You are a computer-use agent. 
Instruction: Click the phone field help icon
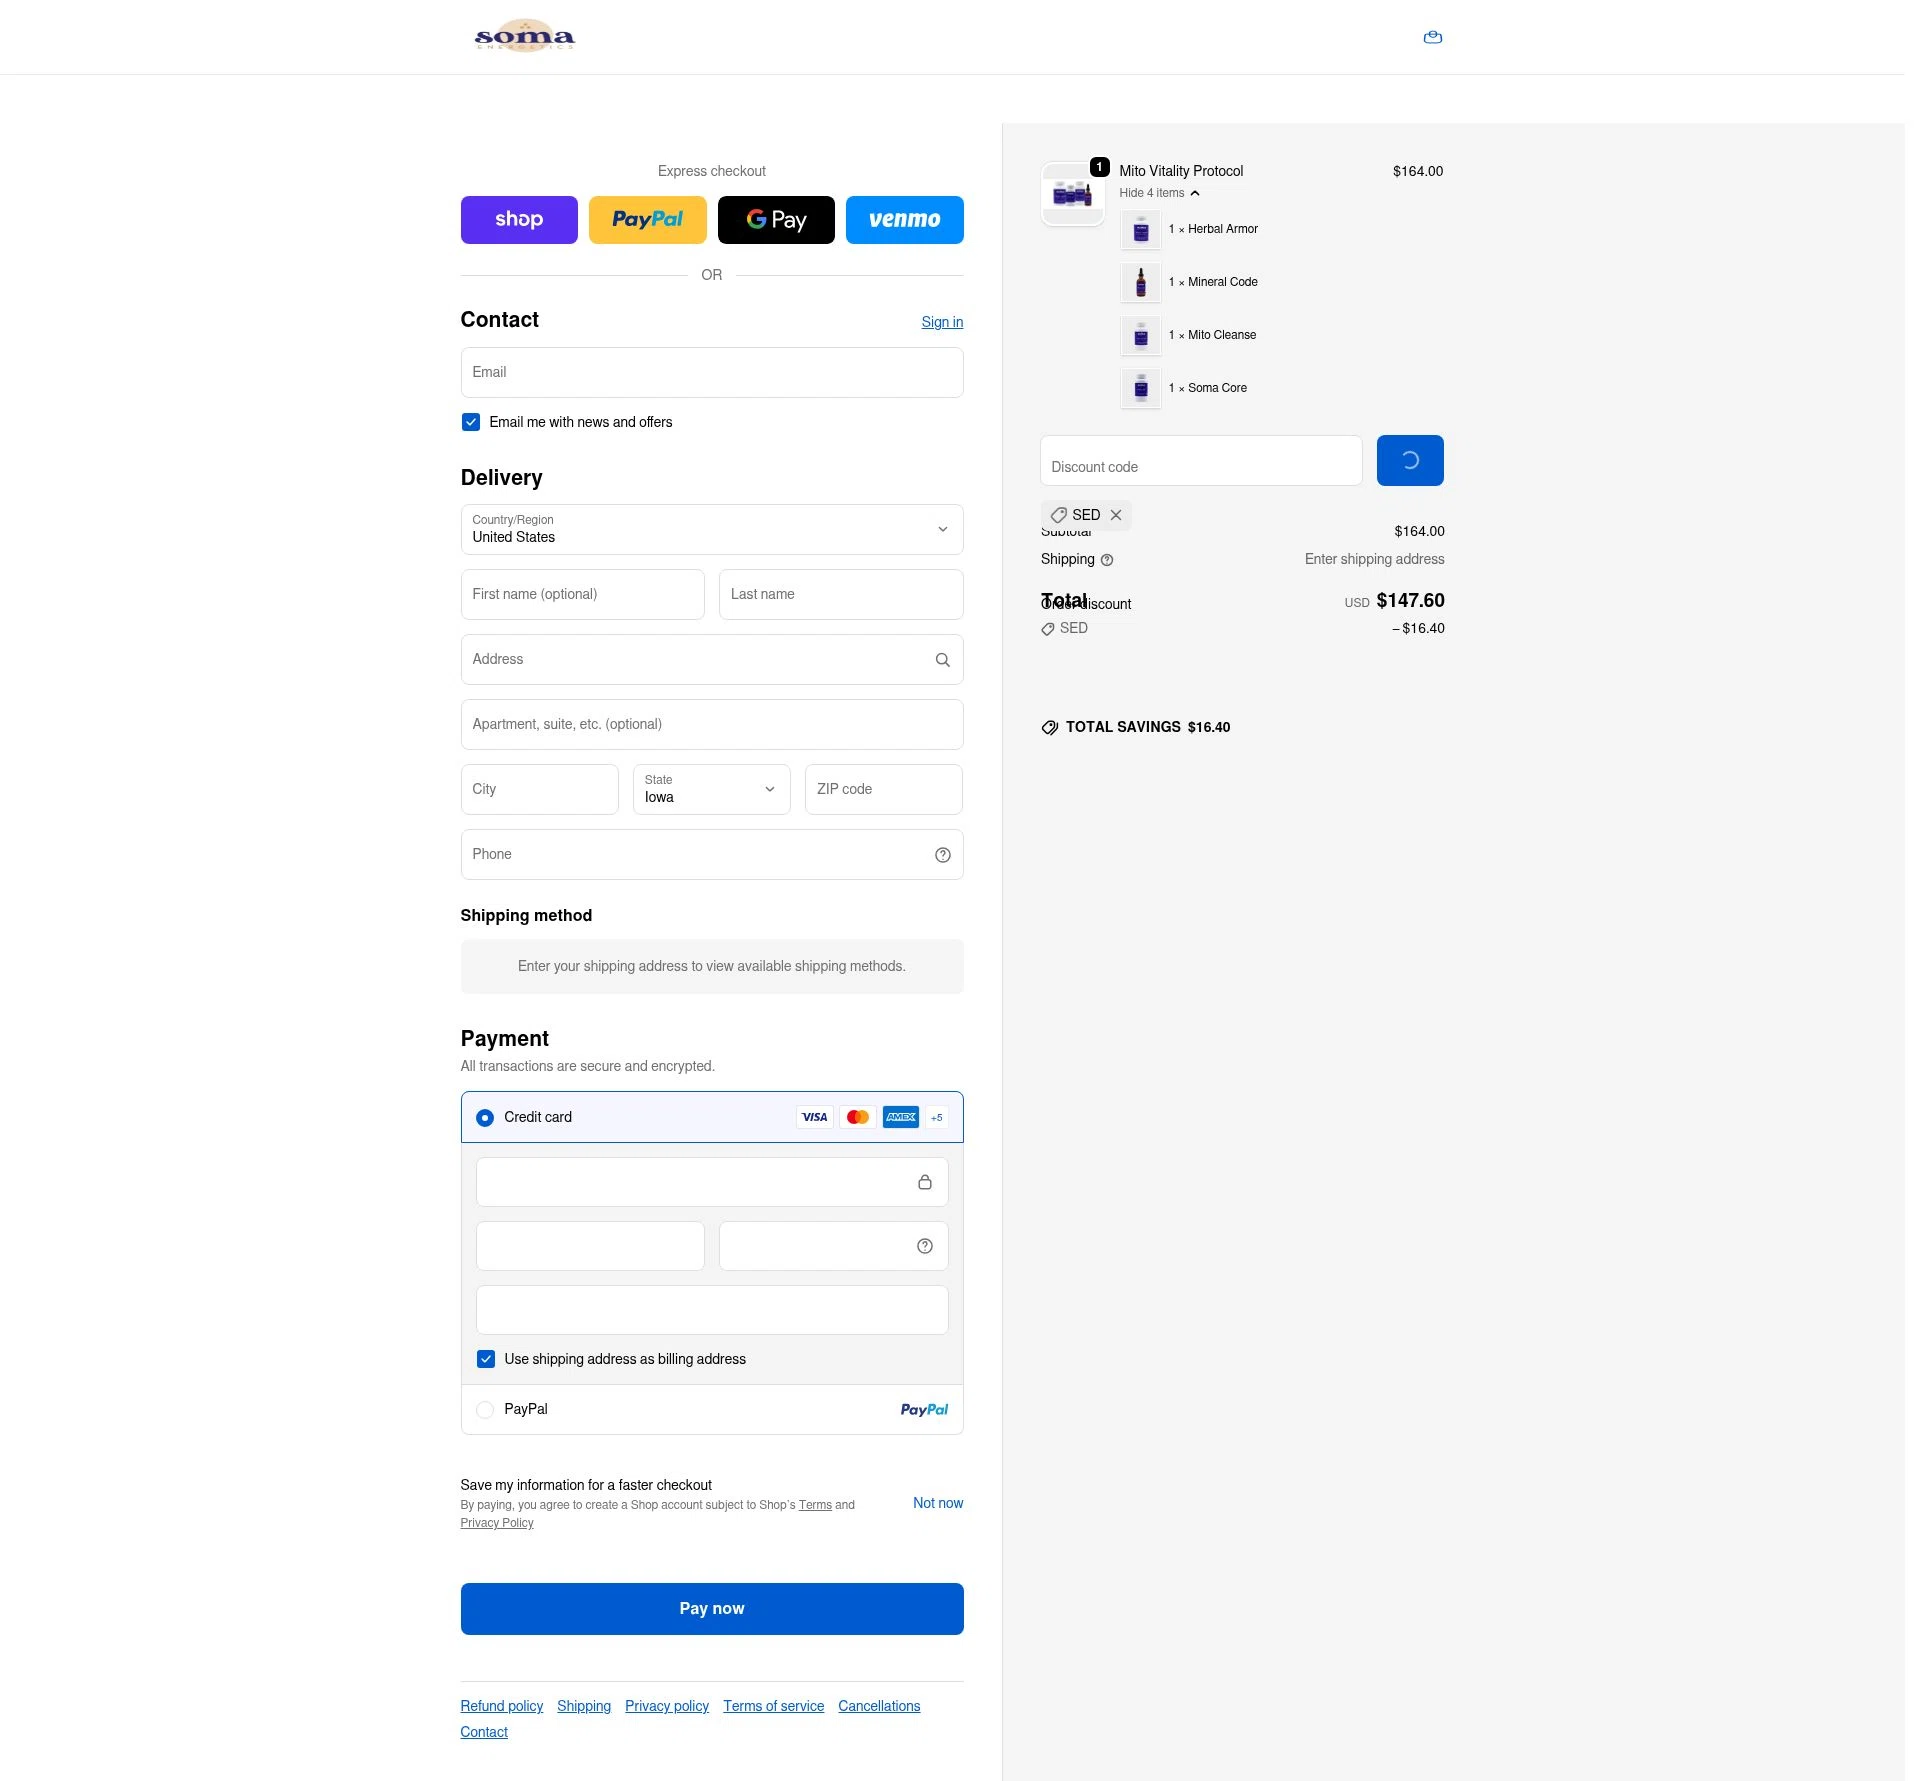[942, 855]
